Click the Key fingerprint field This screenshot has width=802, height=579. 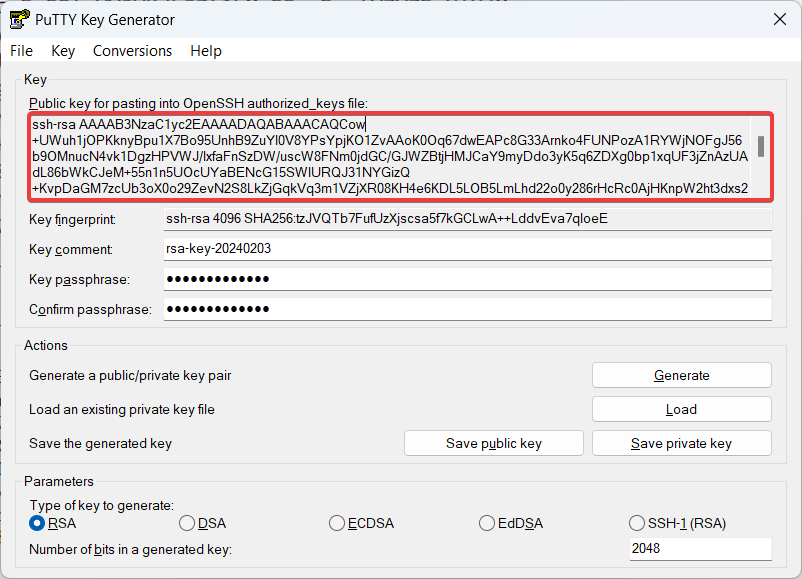point(467,219)
